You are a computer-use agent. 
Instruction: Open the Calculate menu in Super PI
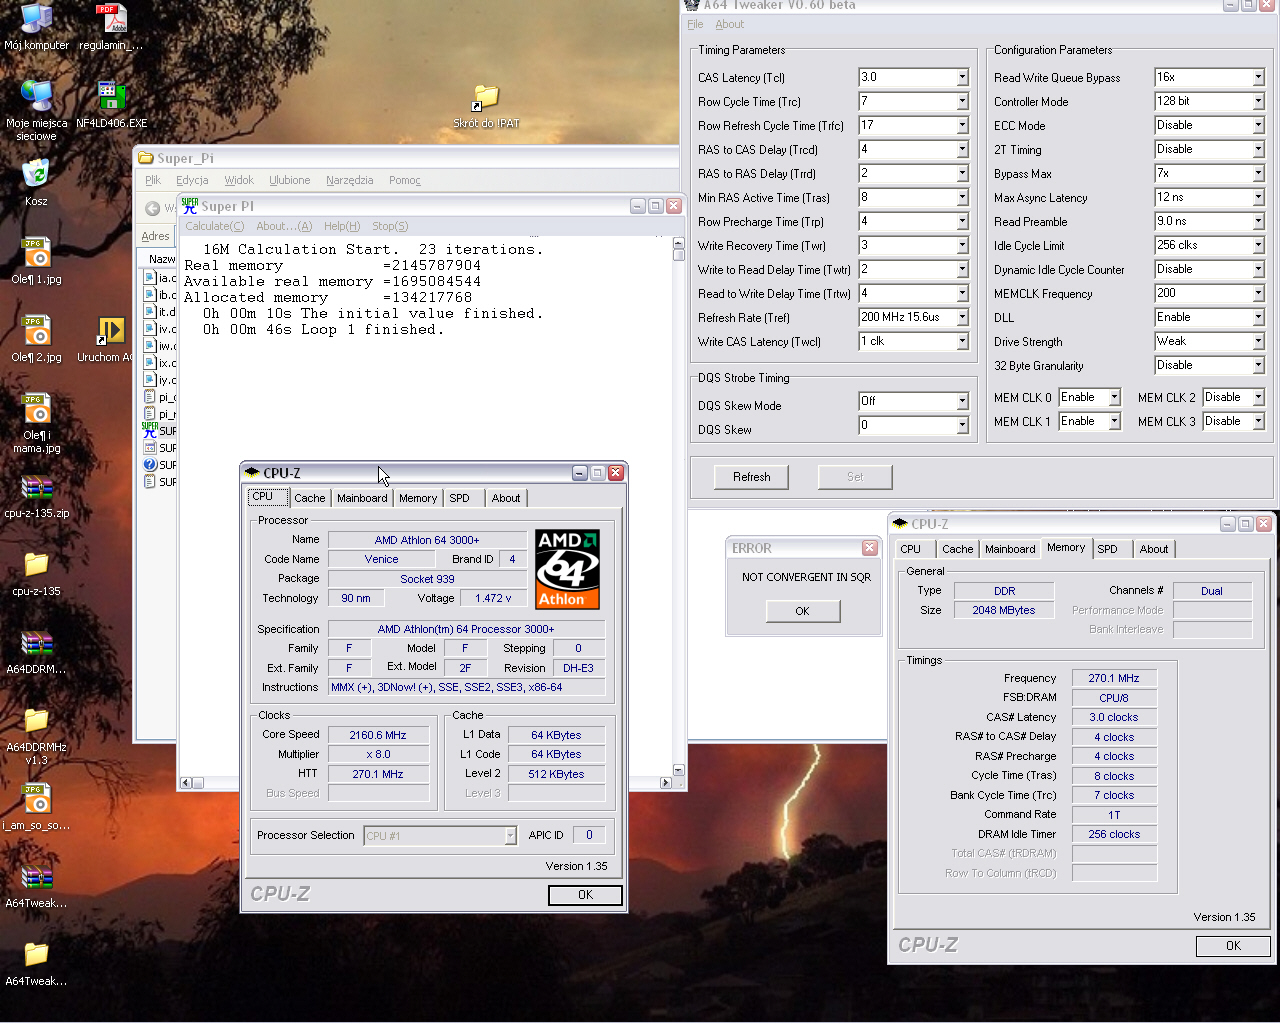pos(214,226)
